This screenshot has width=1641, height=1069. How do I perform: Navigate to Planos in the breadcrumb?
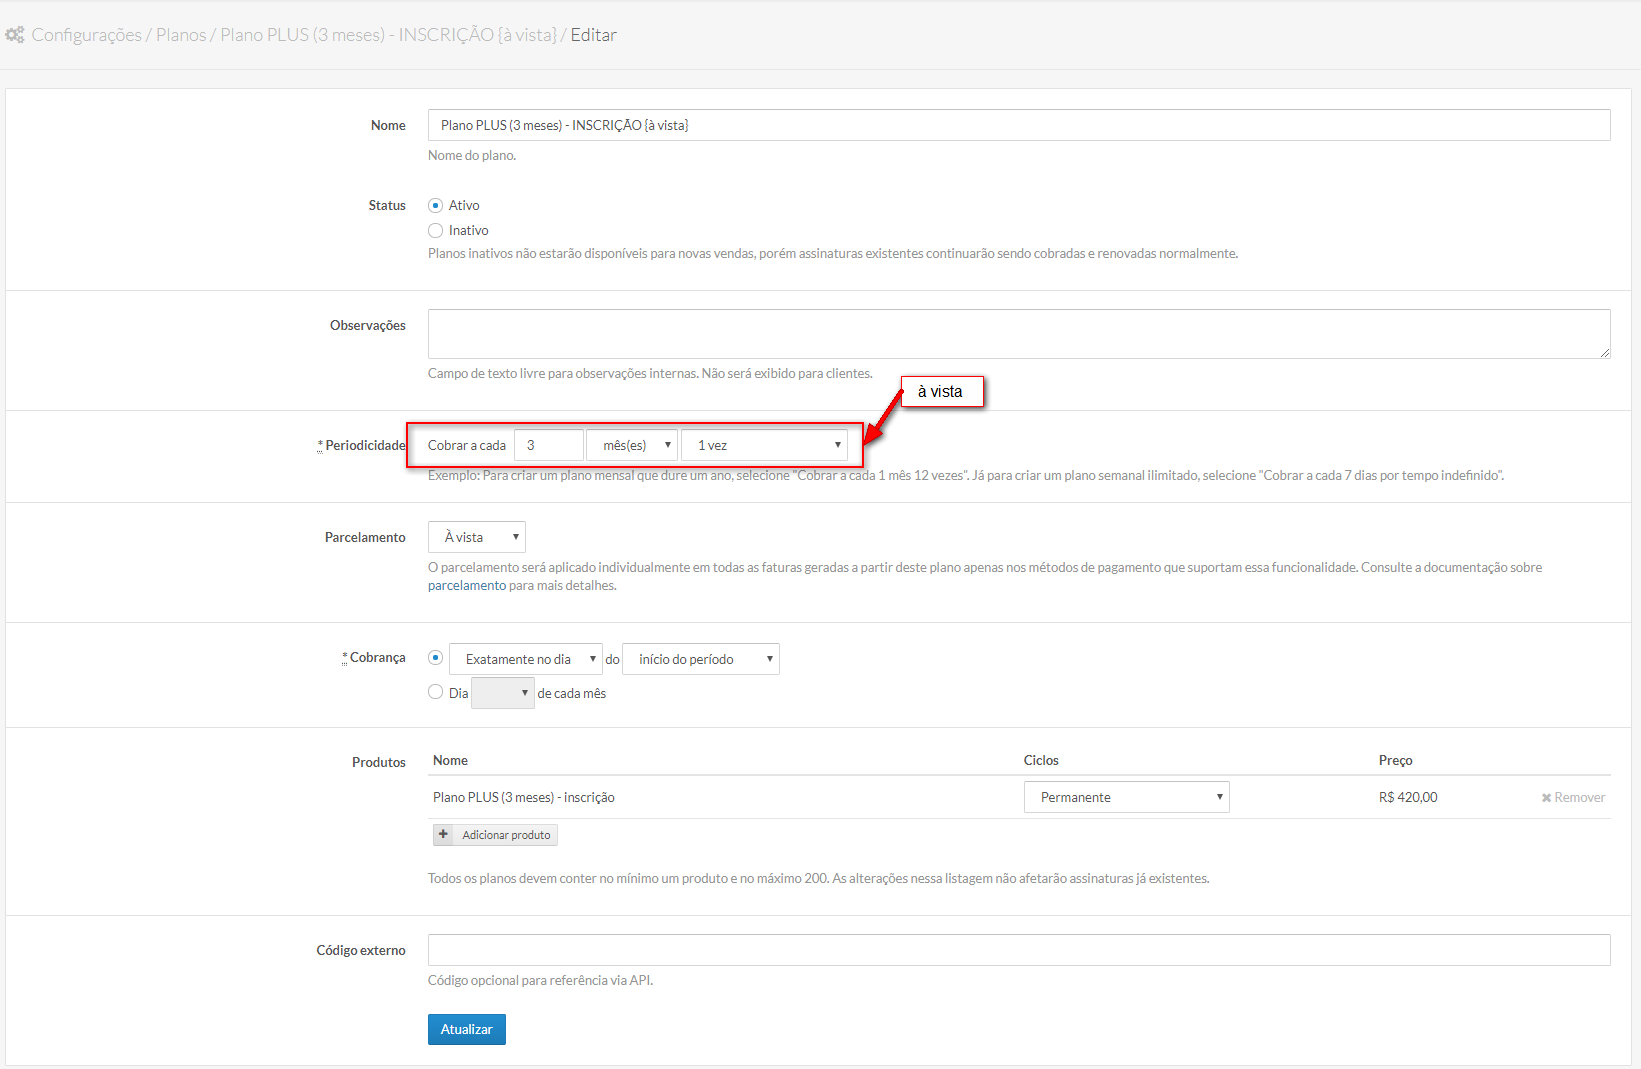pos(181,35)
